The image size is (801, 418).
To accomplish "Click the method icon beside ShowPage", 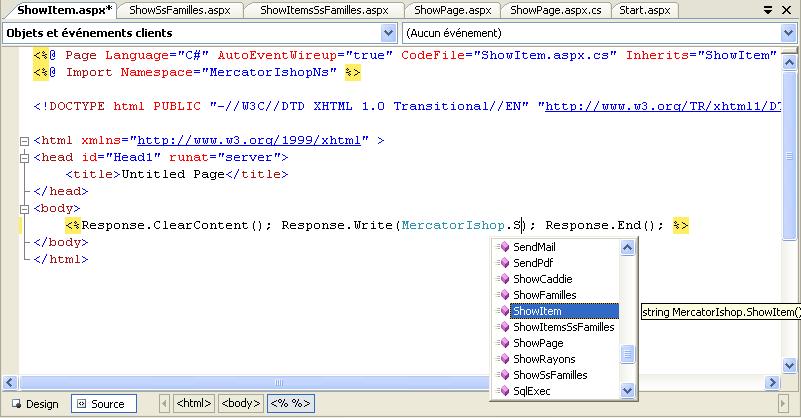I will point(503,343).
